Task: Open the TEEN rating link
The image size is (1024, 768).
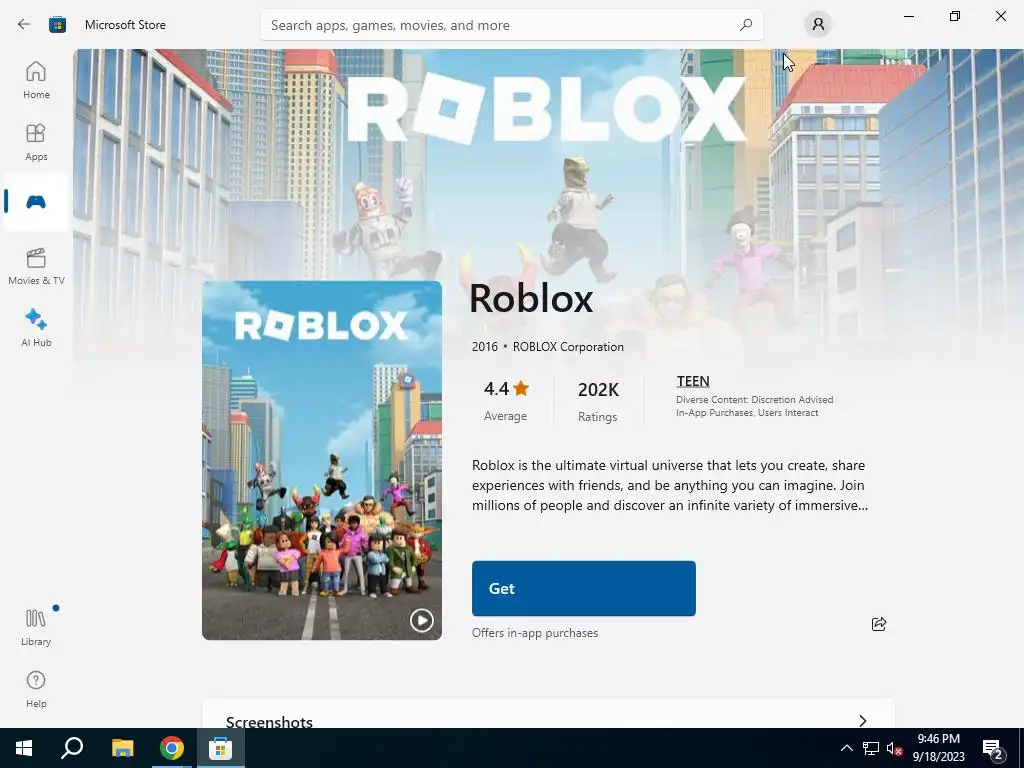Action: click(693, 381)
